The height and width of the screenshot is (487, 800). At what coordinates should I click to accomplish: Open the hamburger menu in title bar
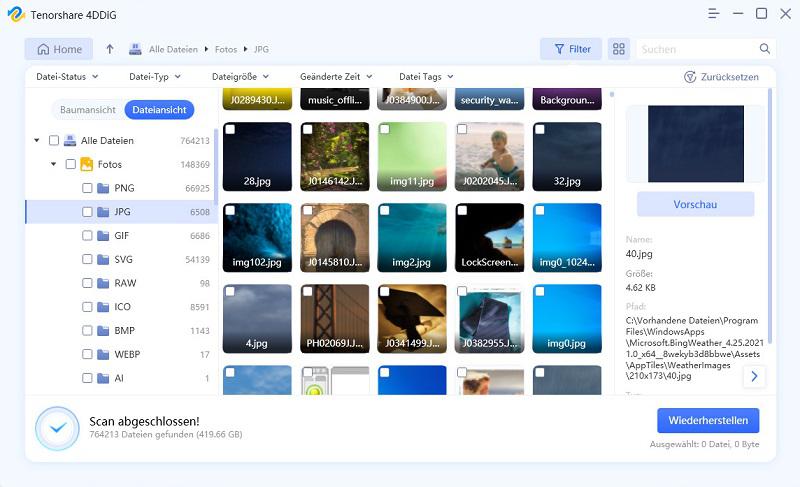tap(713, 14)
